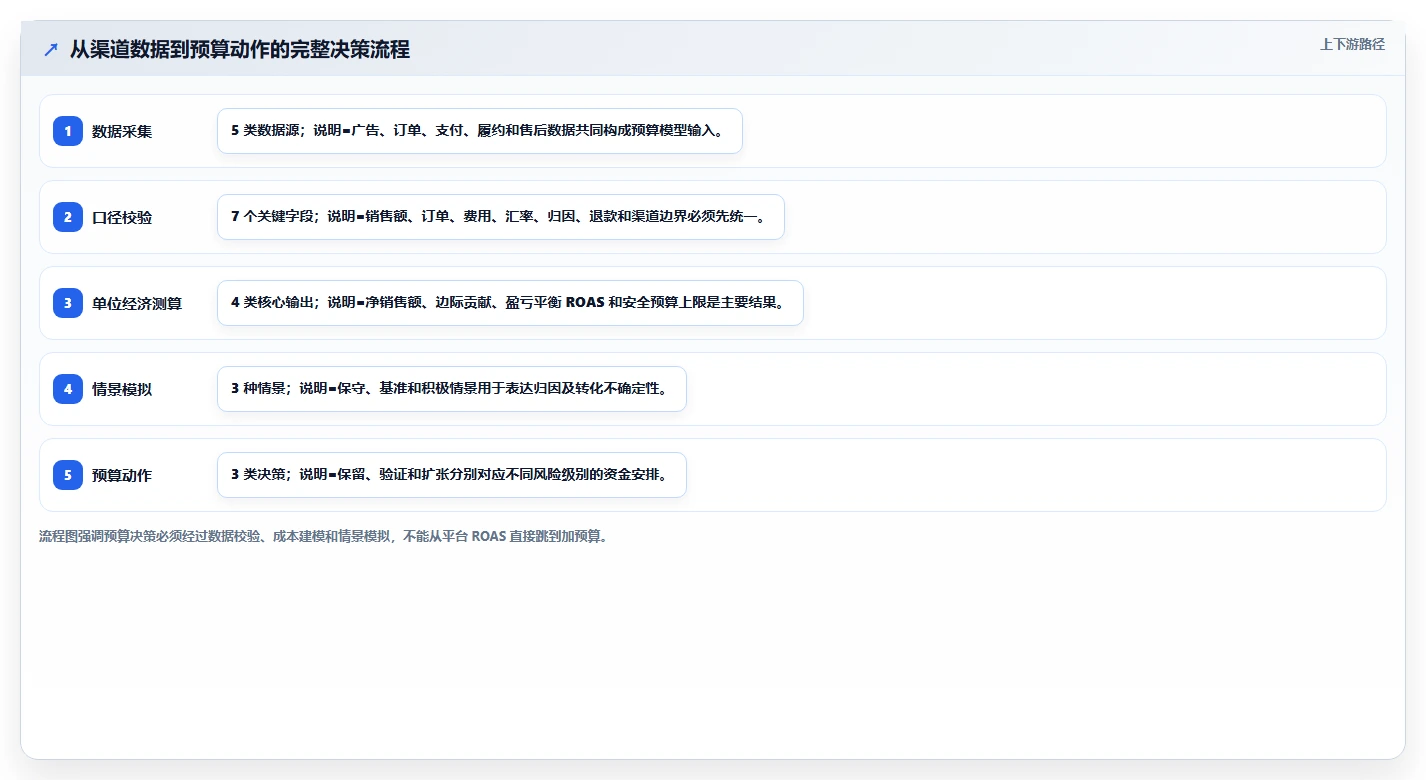Viewport: 1426px width, 780px height.
Task: Select the 预算动作 step label
Action: [x=122, y=475]
